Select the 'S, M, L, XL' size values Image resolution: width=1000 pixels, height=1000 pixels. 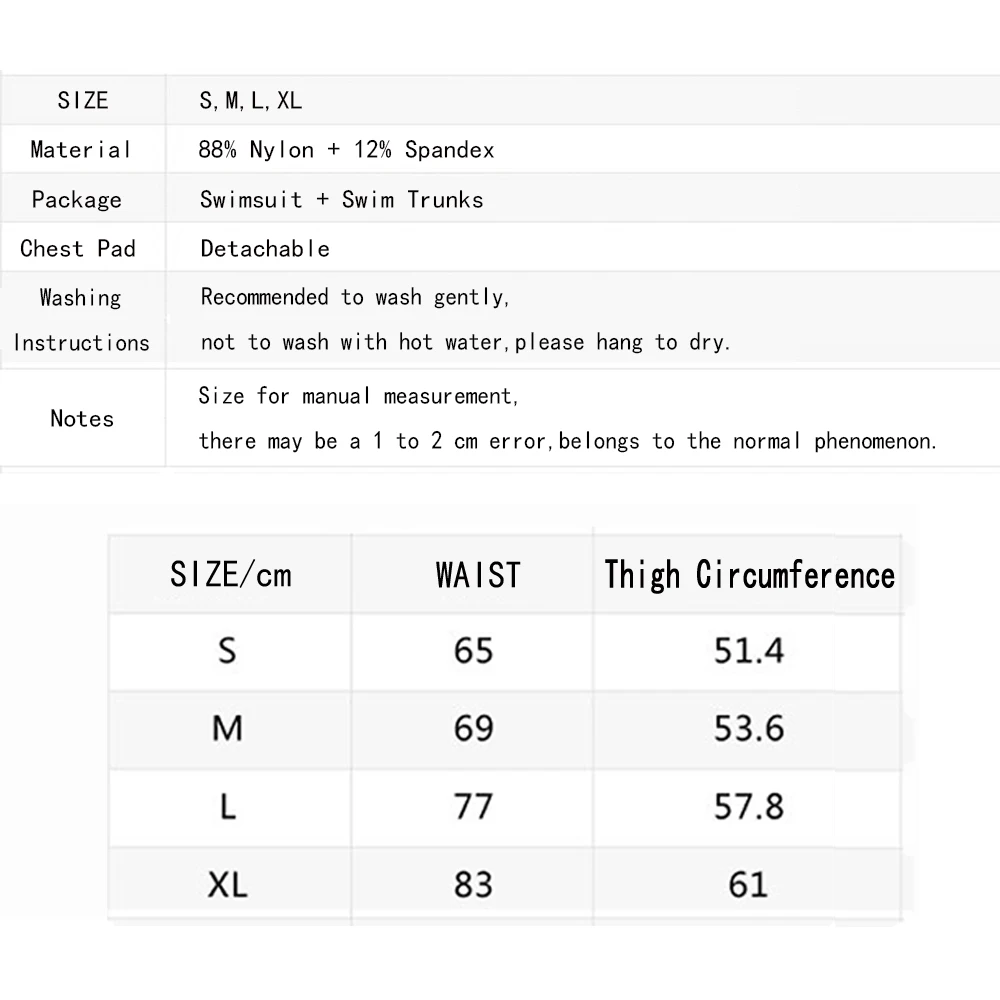(251, 101)
